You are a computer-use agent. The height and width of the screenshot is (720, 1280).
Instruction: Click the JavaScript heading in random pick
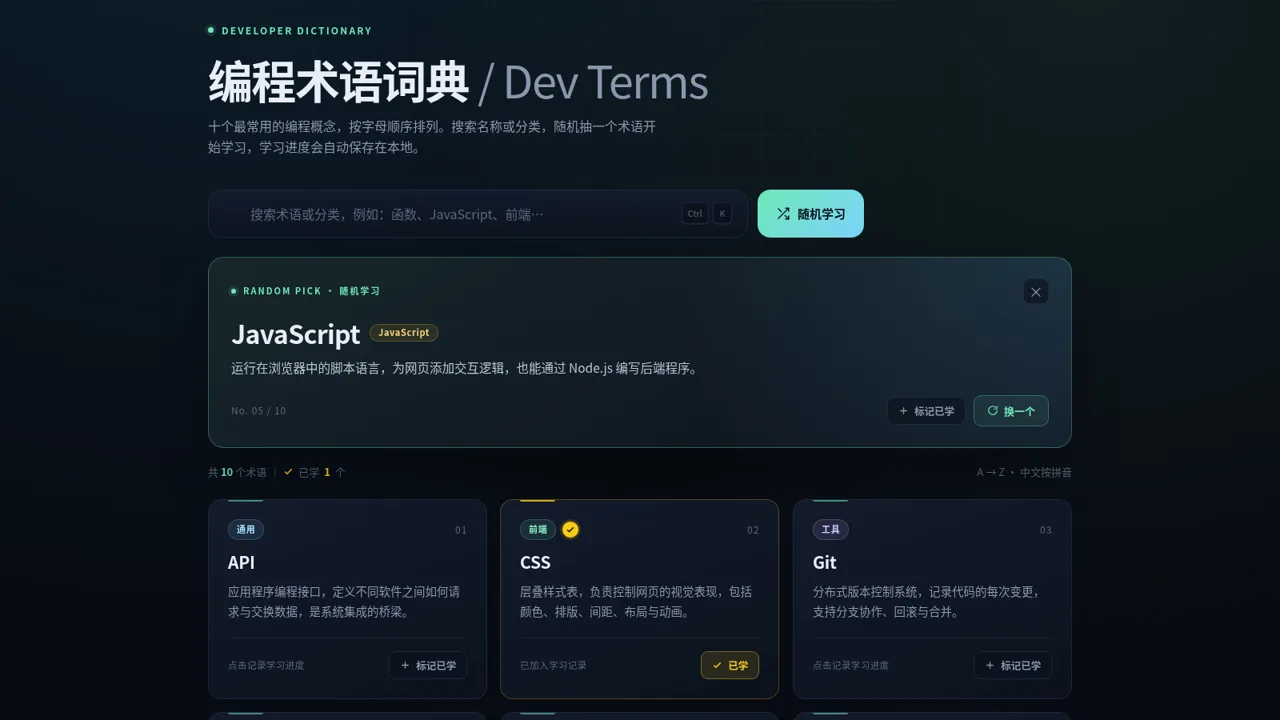pyautogui.click(x=296, y=334)
